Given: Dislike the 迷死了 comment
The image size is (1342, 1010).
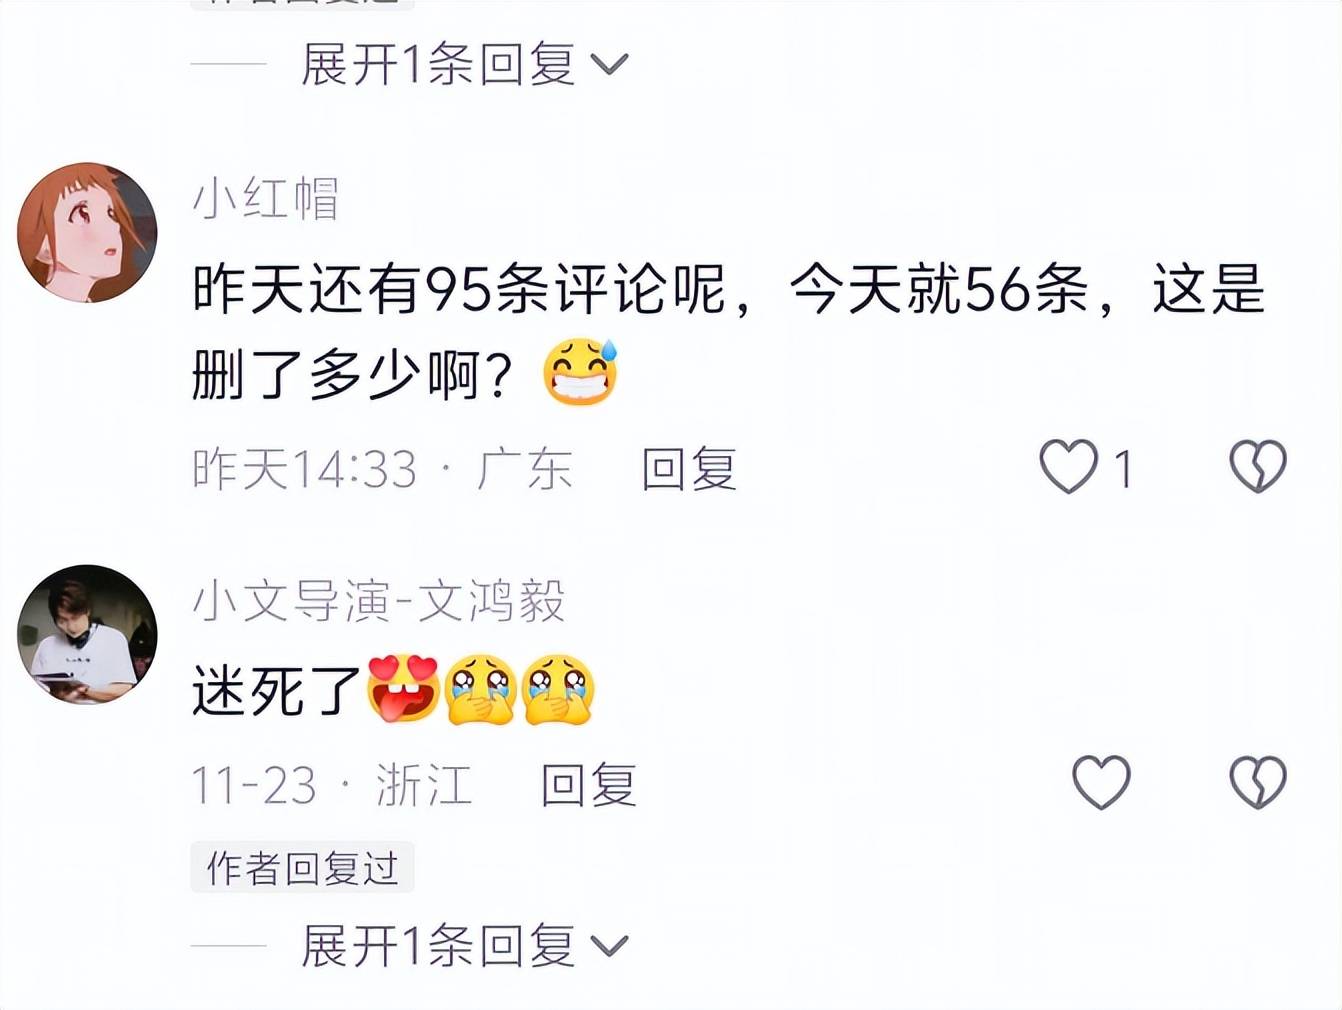Looking at the screenshot, I should (1257, 782).
